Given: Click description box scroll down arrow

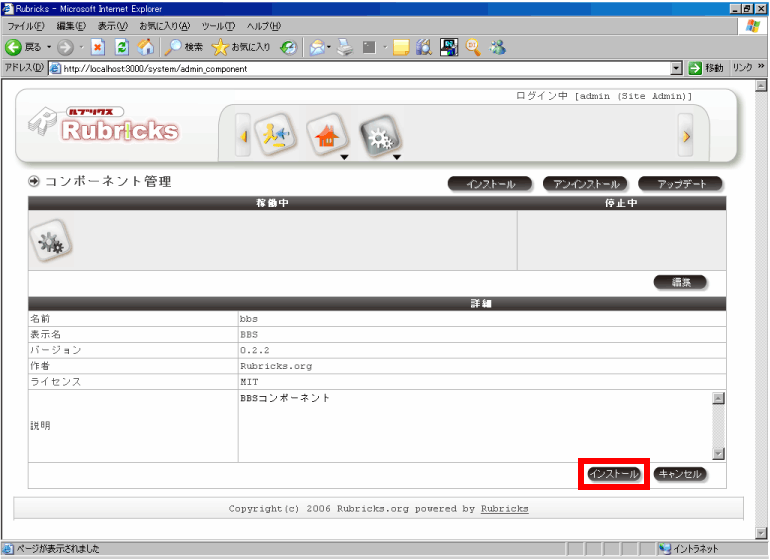Looking at the screenshot, I should (718, 454).
